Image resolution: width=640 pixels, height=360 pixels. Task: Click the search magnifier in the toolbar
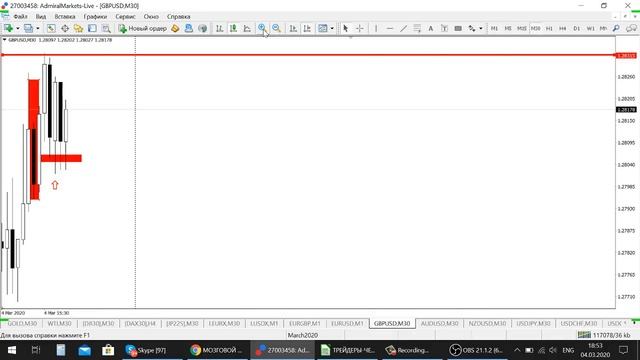pyautogui.click(x=616, y=28)
